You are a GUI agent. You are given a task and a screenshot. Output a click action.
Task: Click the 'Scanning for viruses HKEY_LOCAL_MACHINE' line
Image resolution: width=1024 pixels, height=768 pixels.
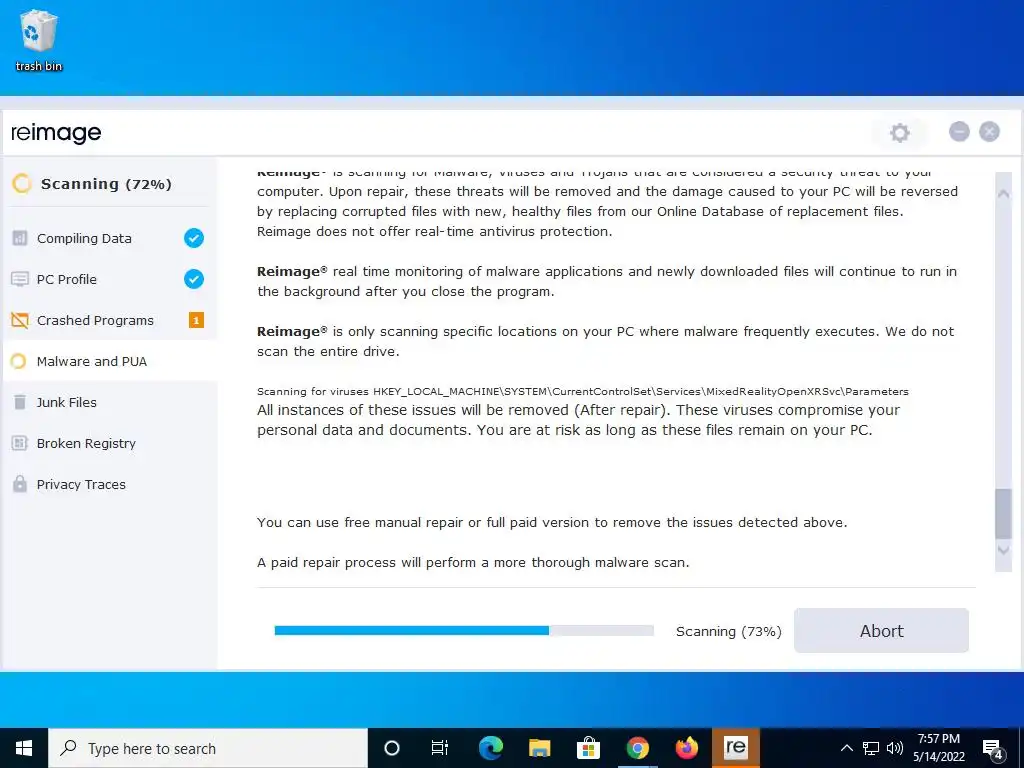pyautogui.click(x=583, y=391)
